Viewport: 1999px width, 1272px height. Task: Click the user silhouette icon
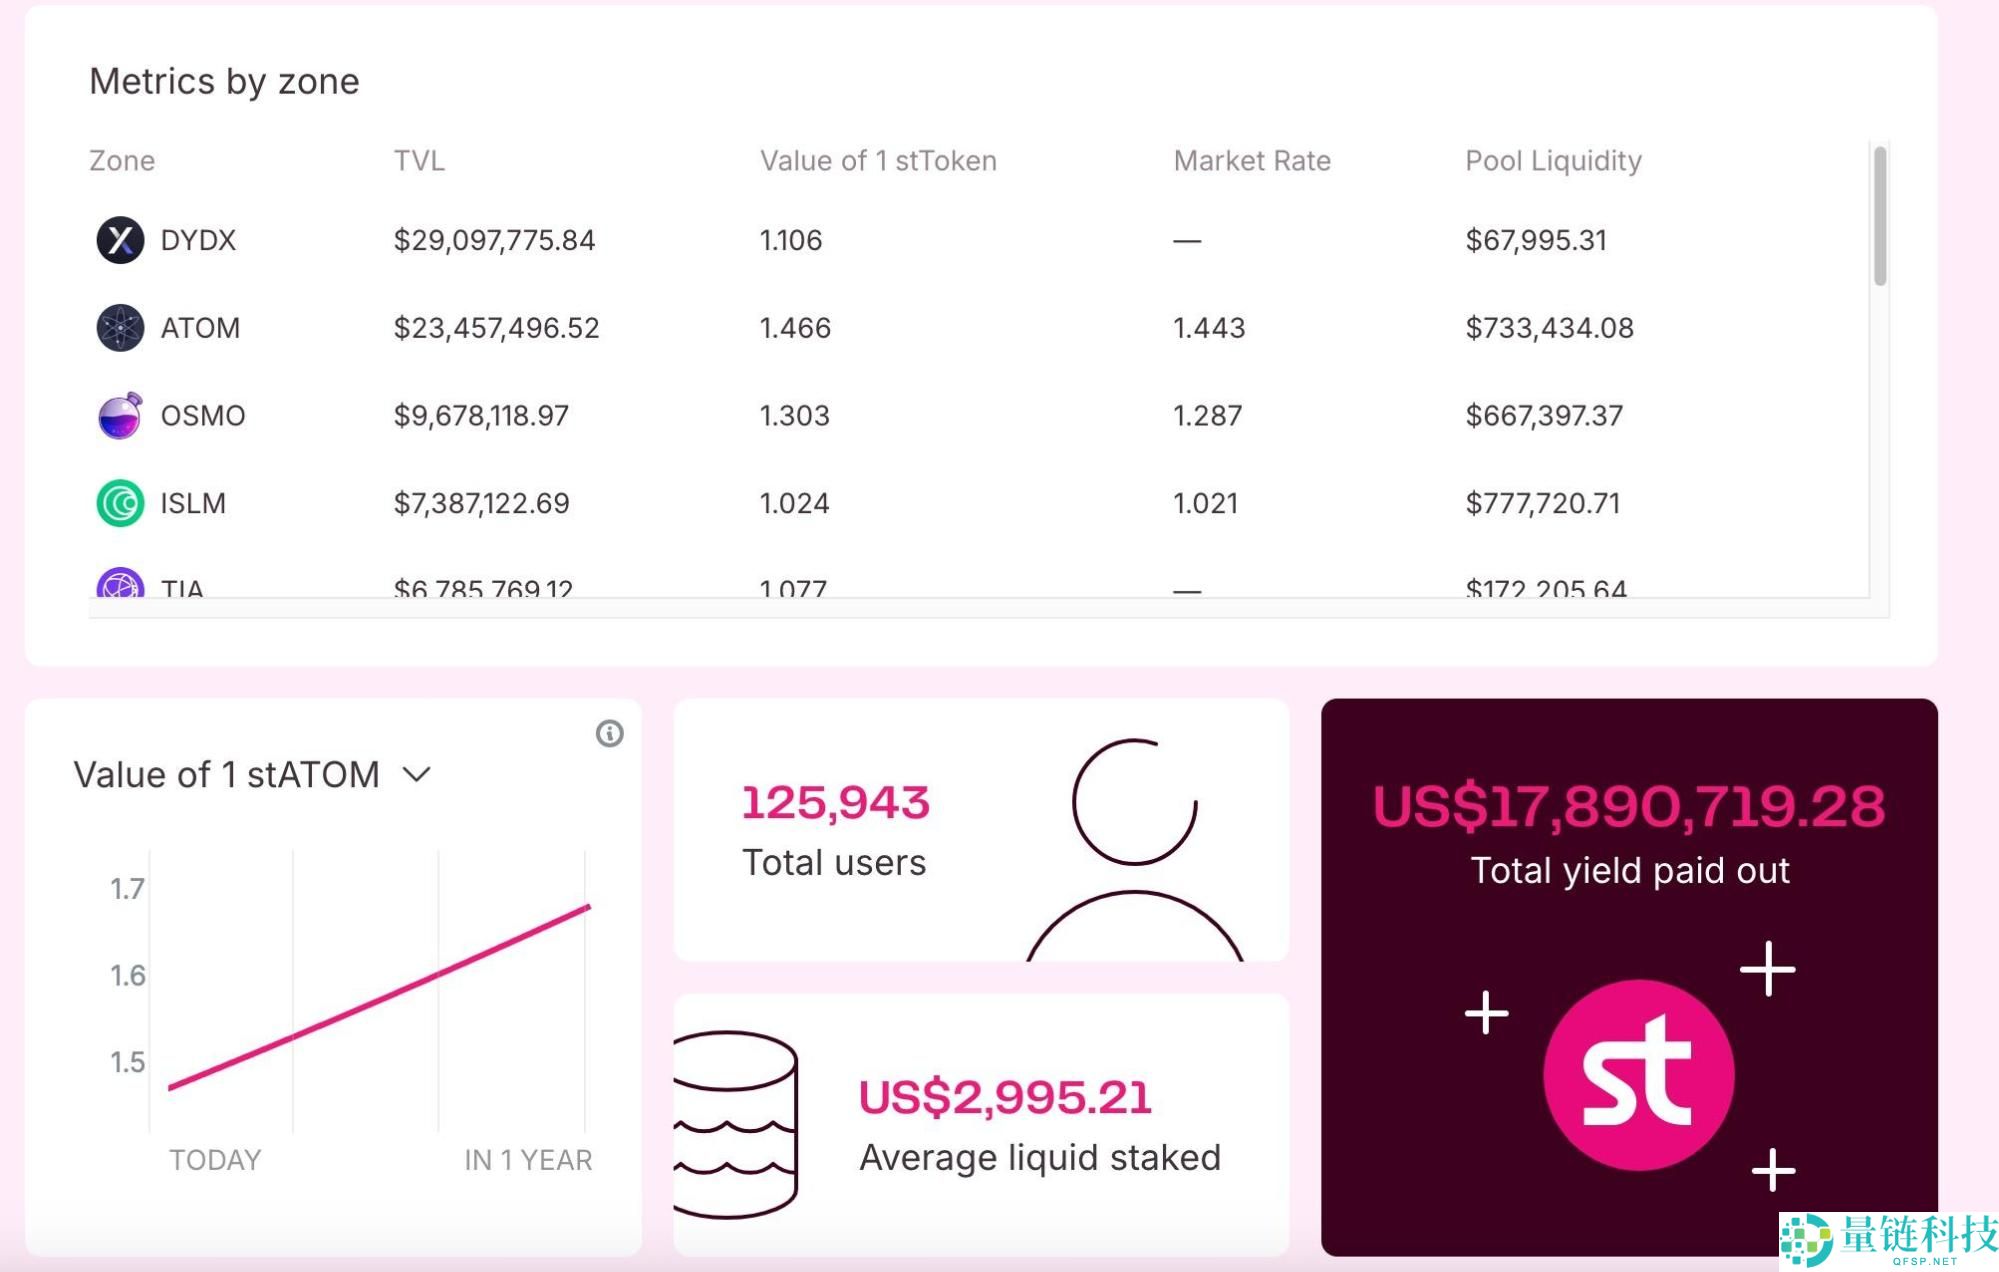pos(1134,850)
